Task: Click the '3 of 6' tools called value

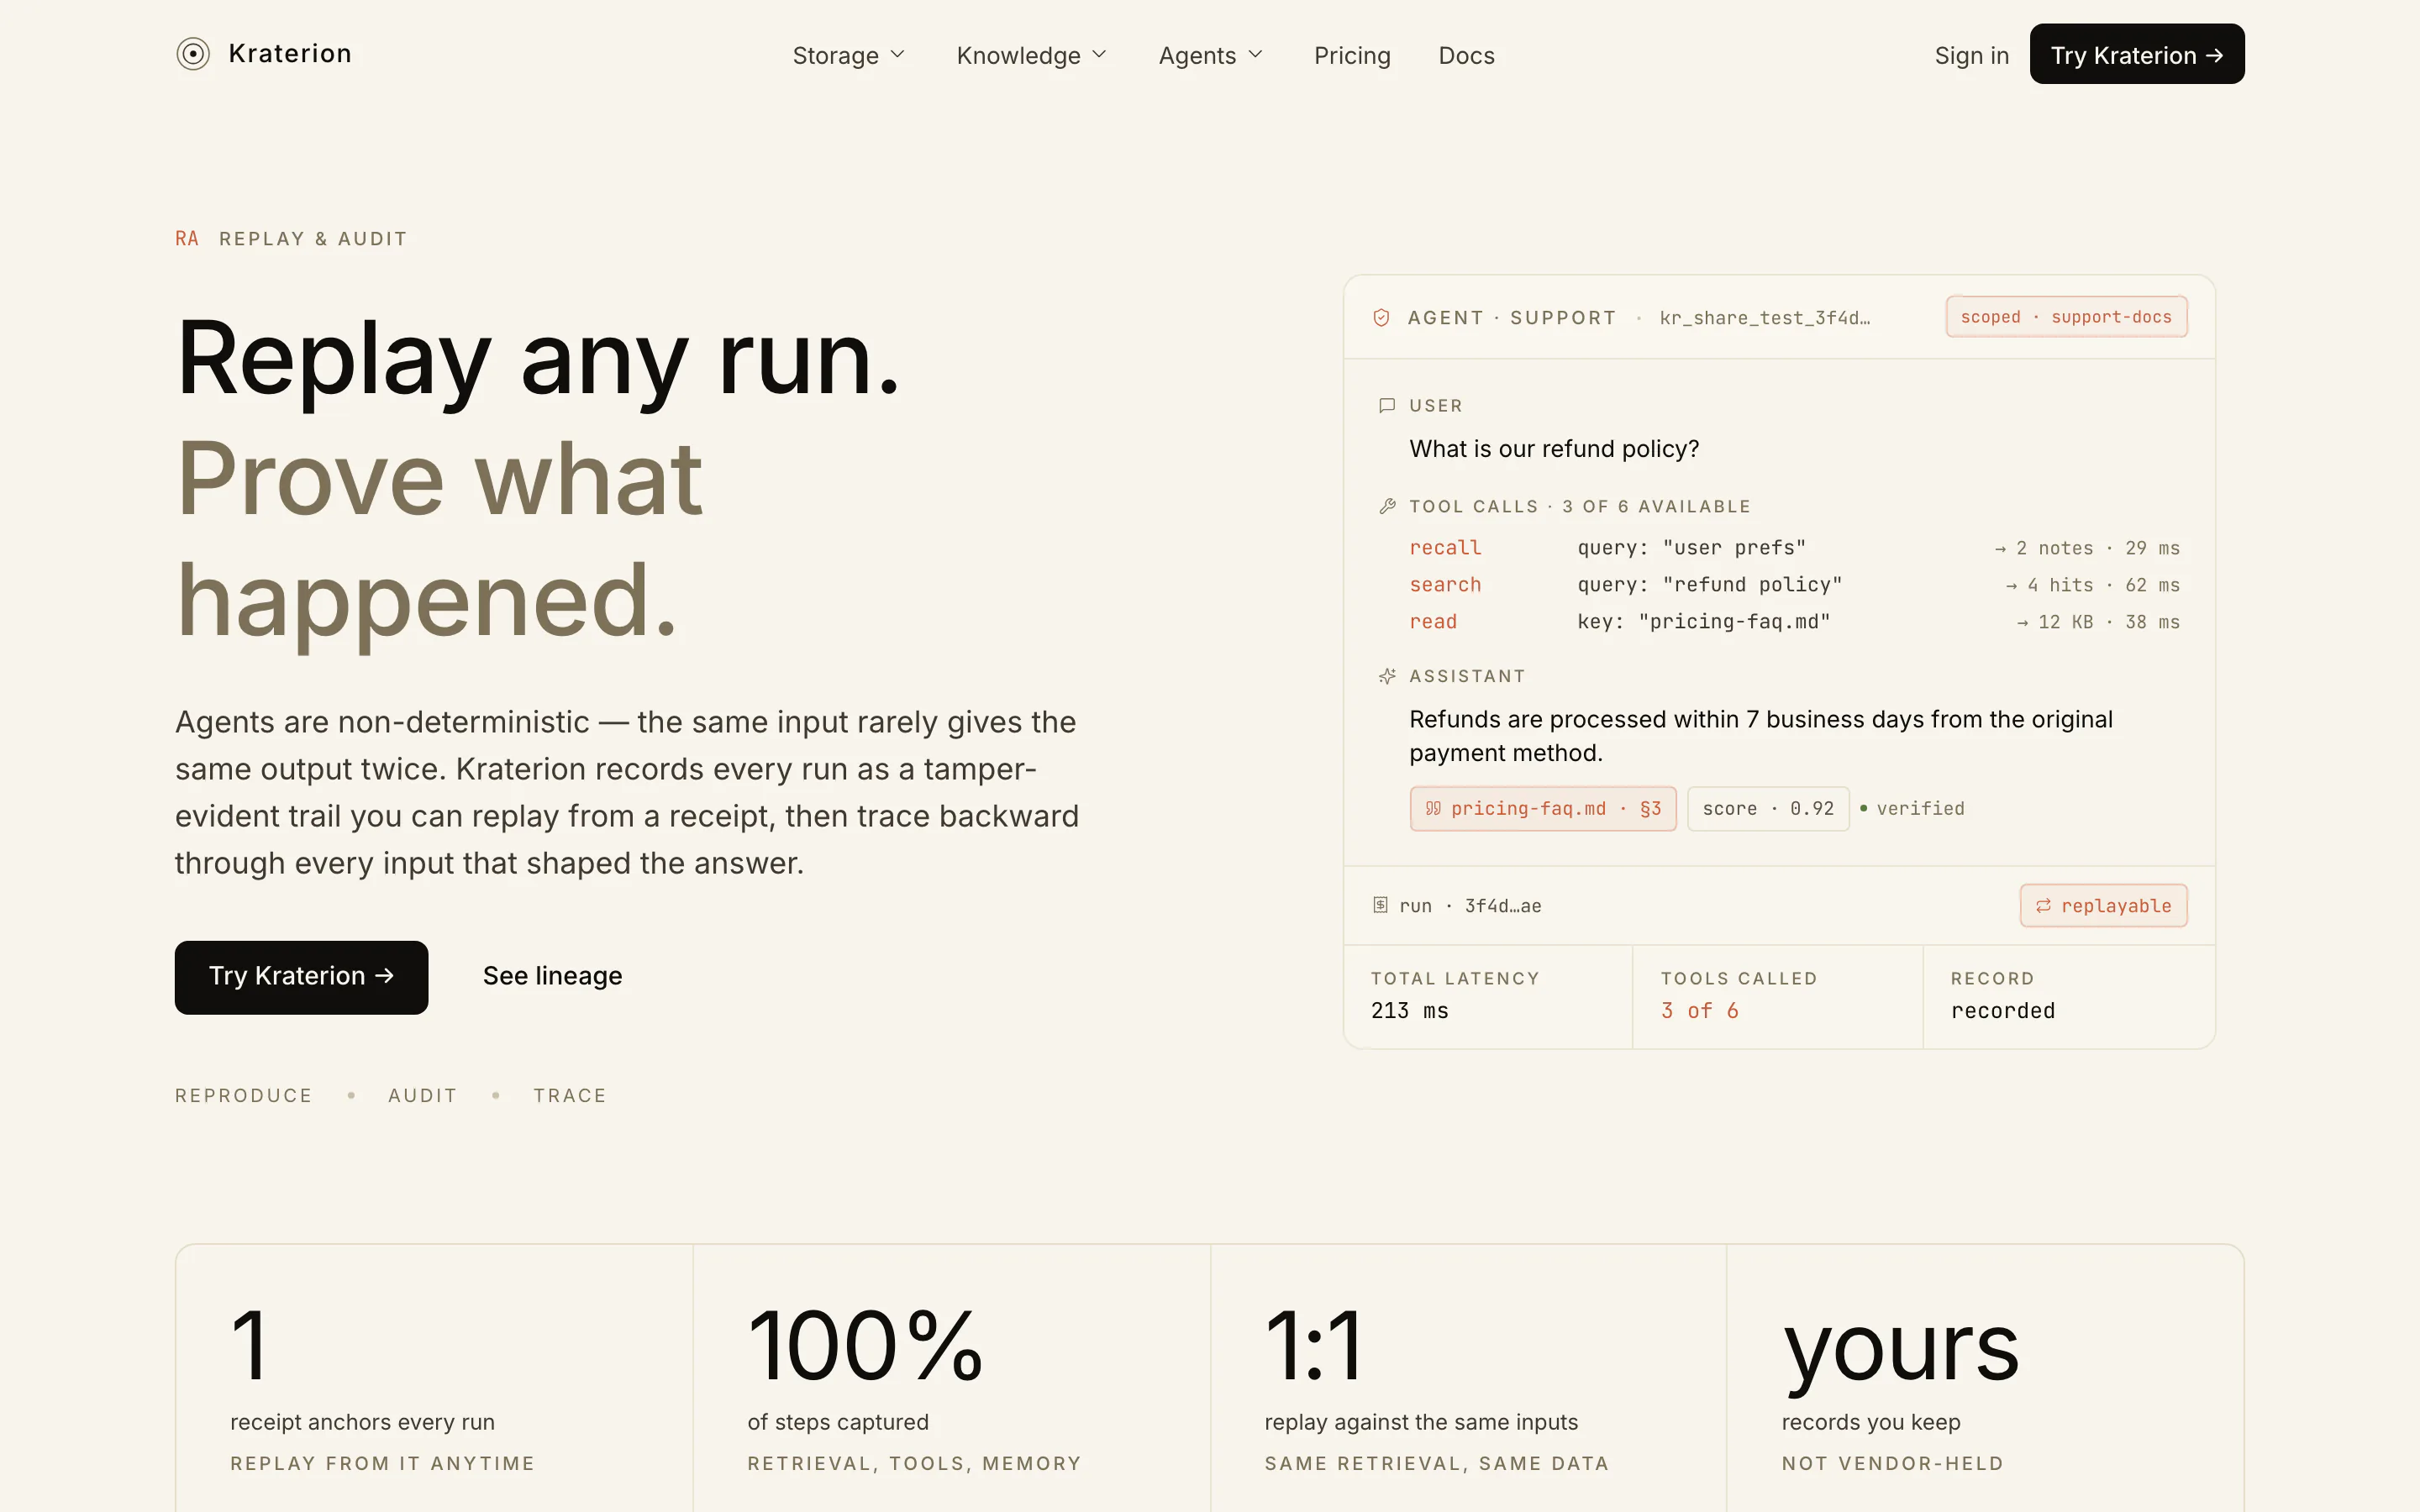Action: (1699, 1011)
